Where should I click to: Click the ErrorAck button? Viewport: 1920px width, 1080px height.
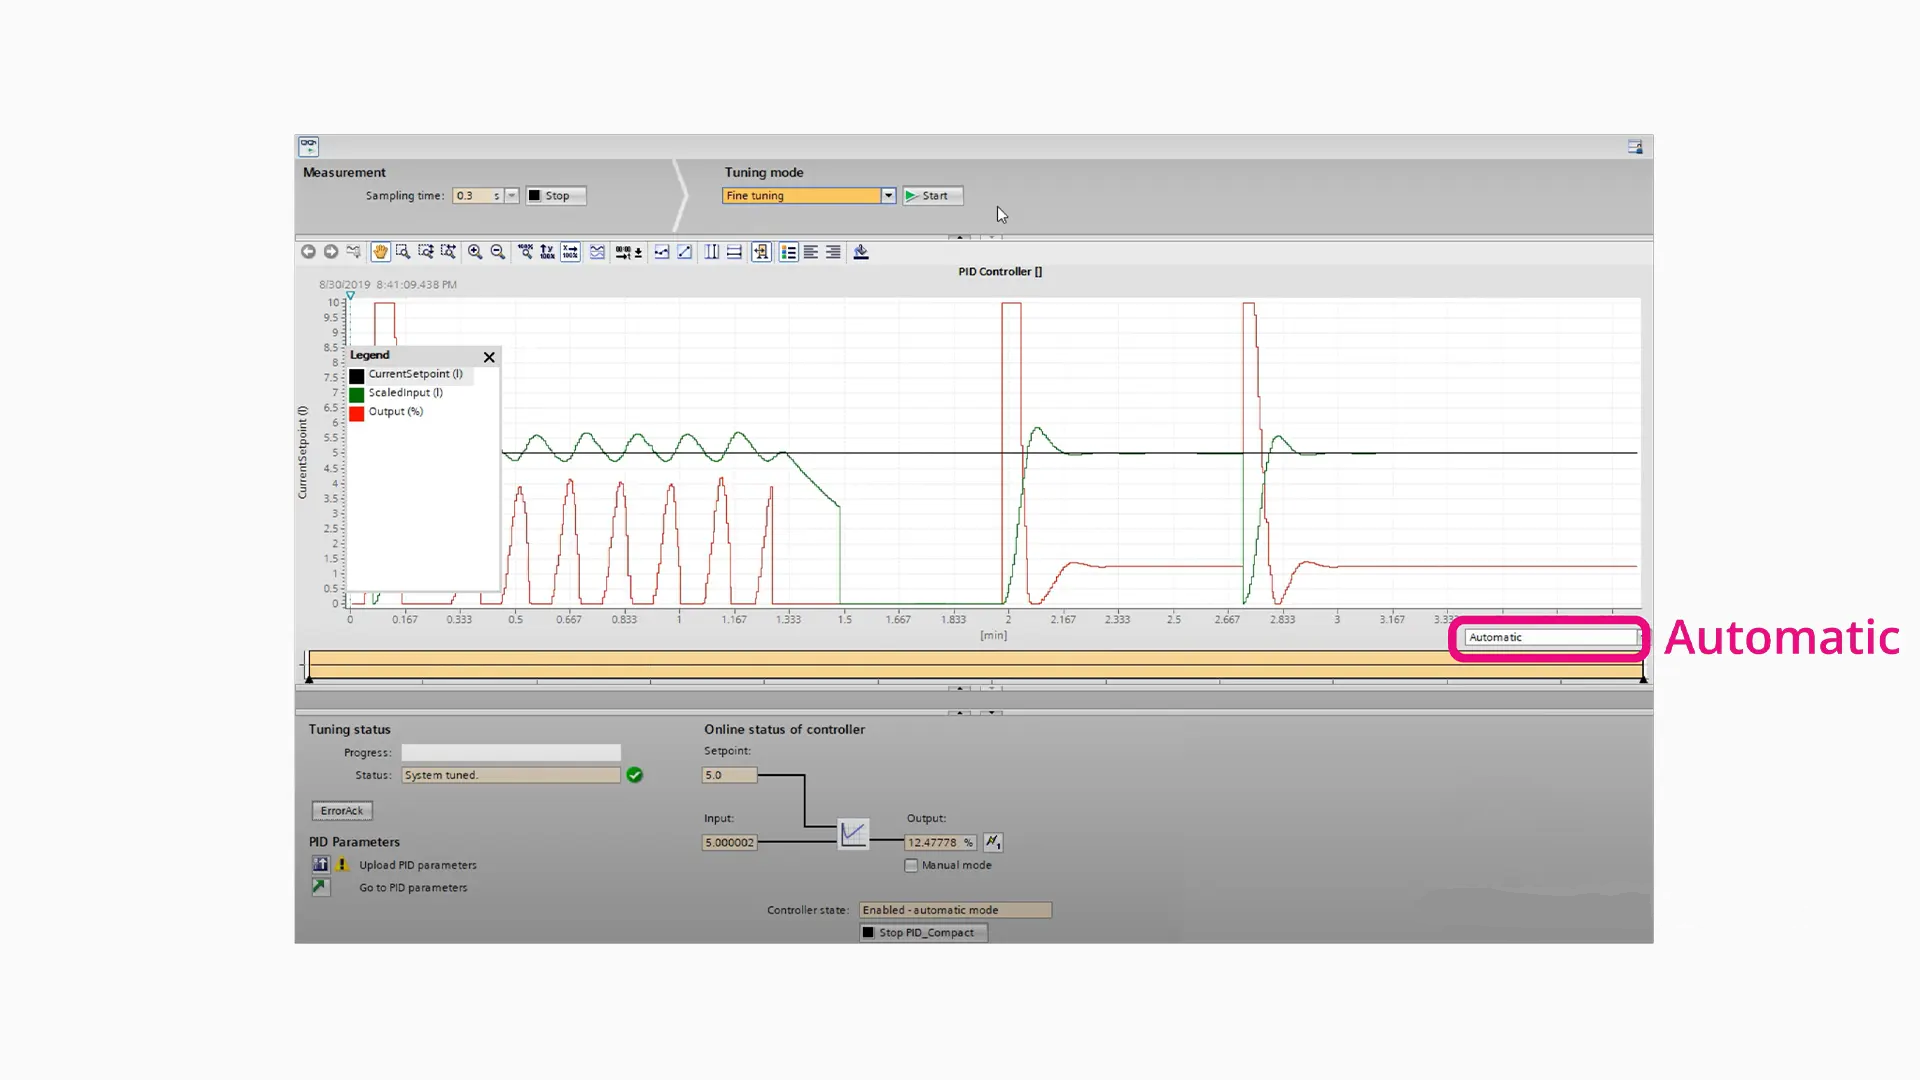click(342, 811)
